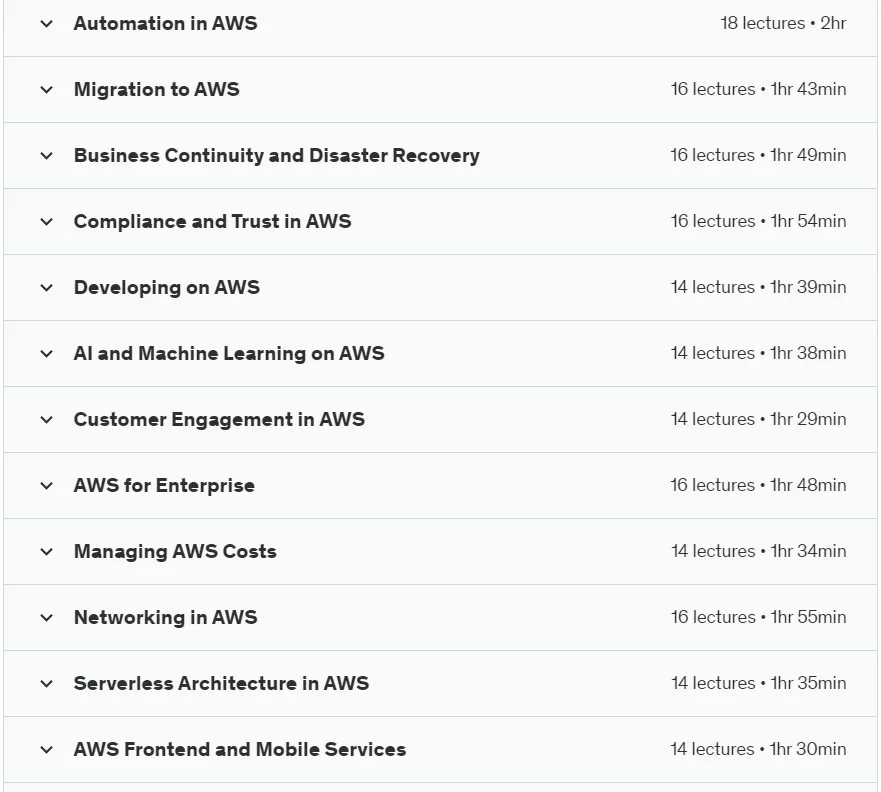This screenshot has width=881, height=792.
Task: Click the '16 lectures • 1hr 48min' text
Action: pos(759,485)
